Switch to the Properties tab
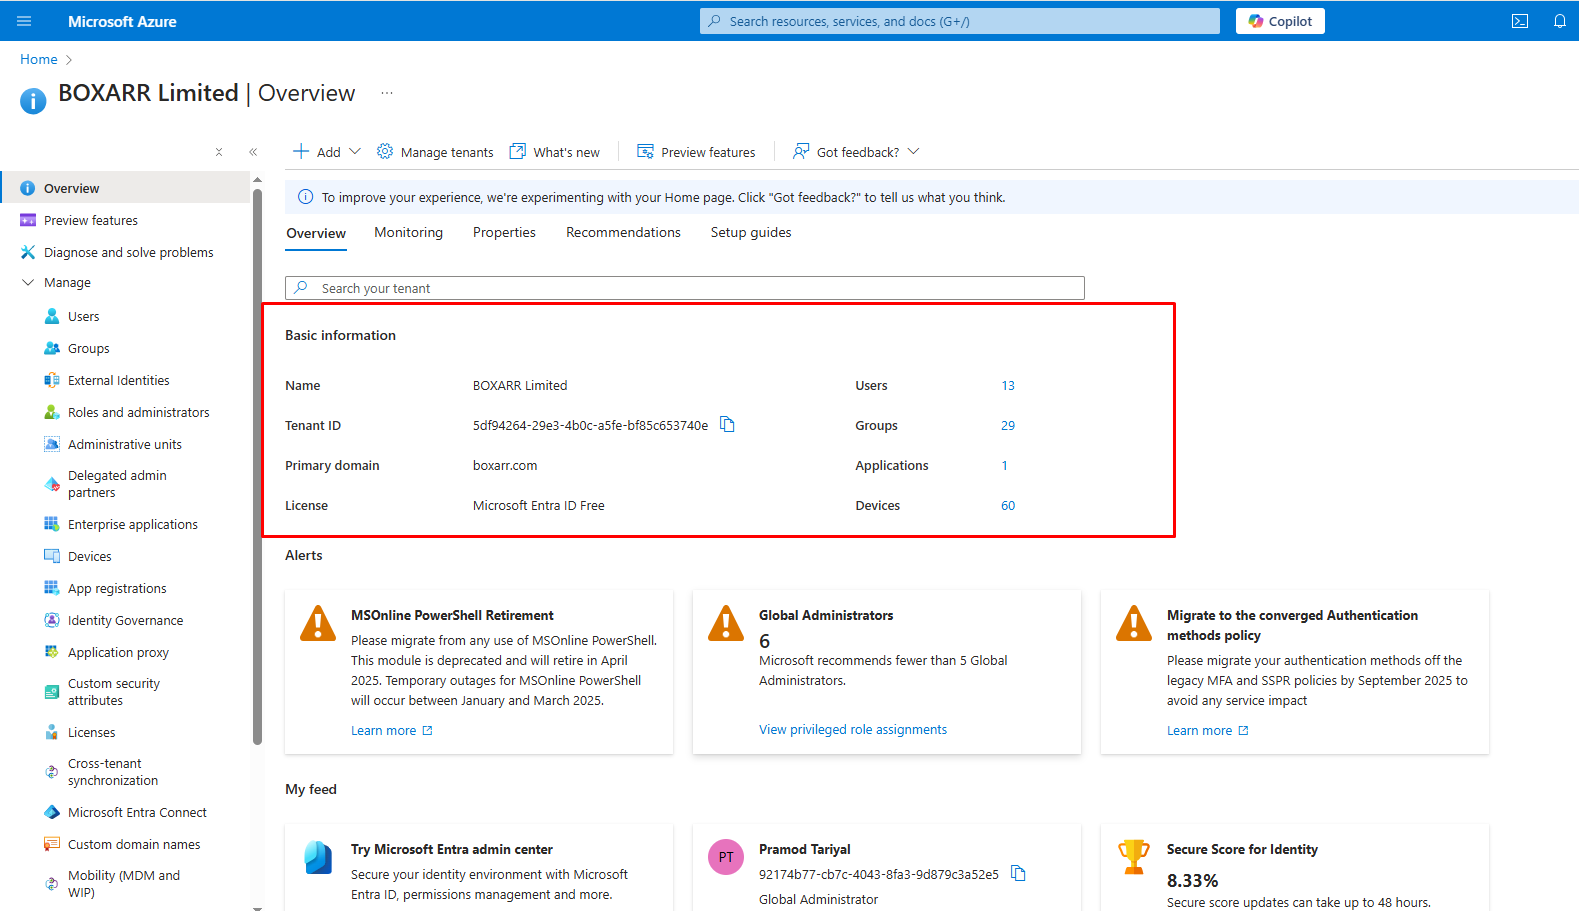1579x911 pixels. pyautogui.click(x=504, y=232)
